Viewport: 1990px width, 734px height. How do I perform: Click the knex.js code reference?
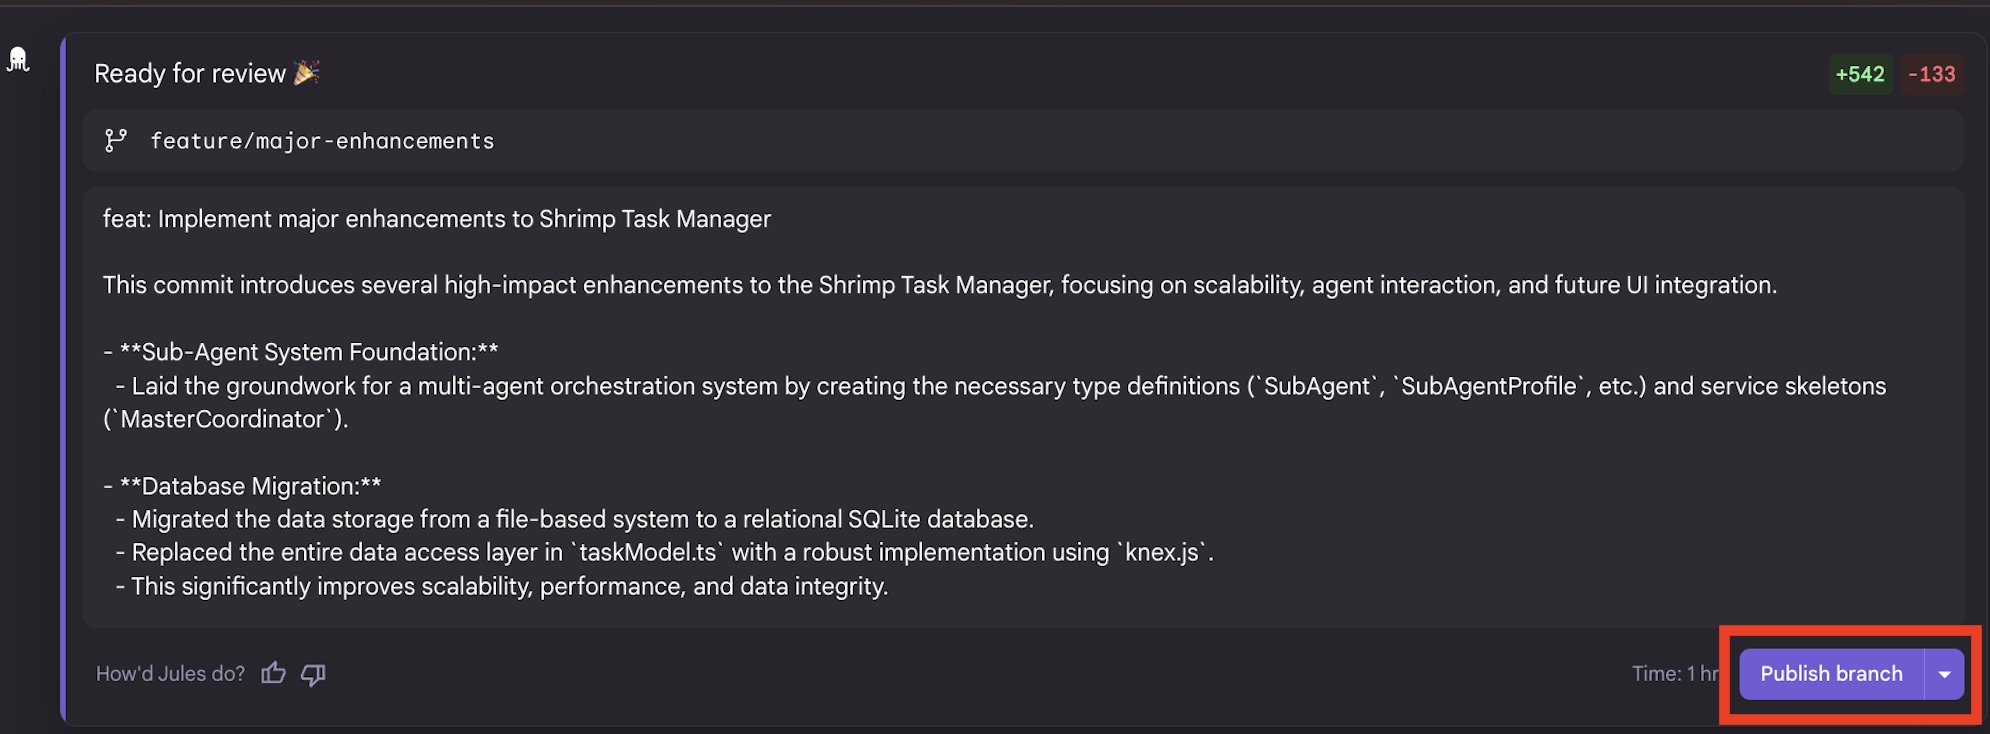pos(1161,552)
